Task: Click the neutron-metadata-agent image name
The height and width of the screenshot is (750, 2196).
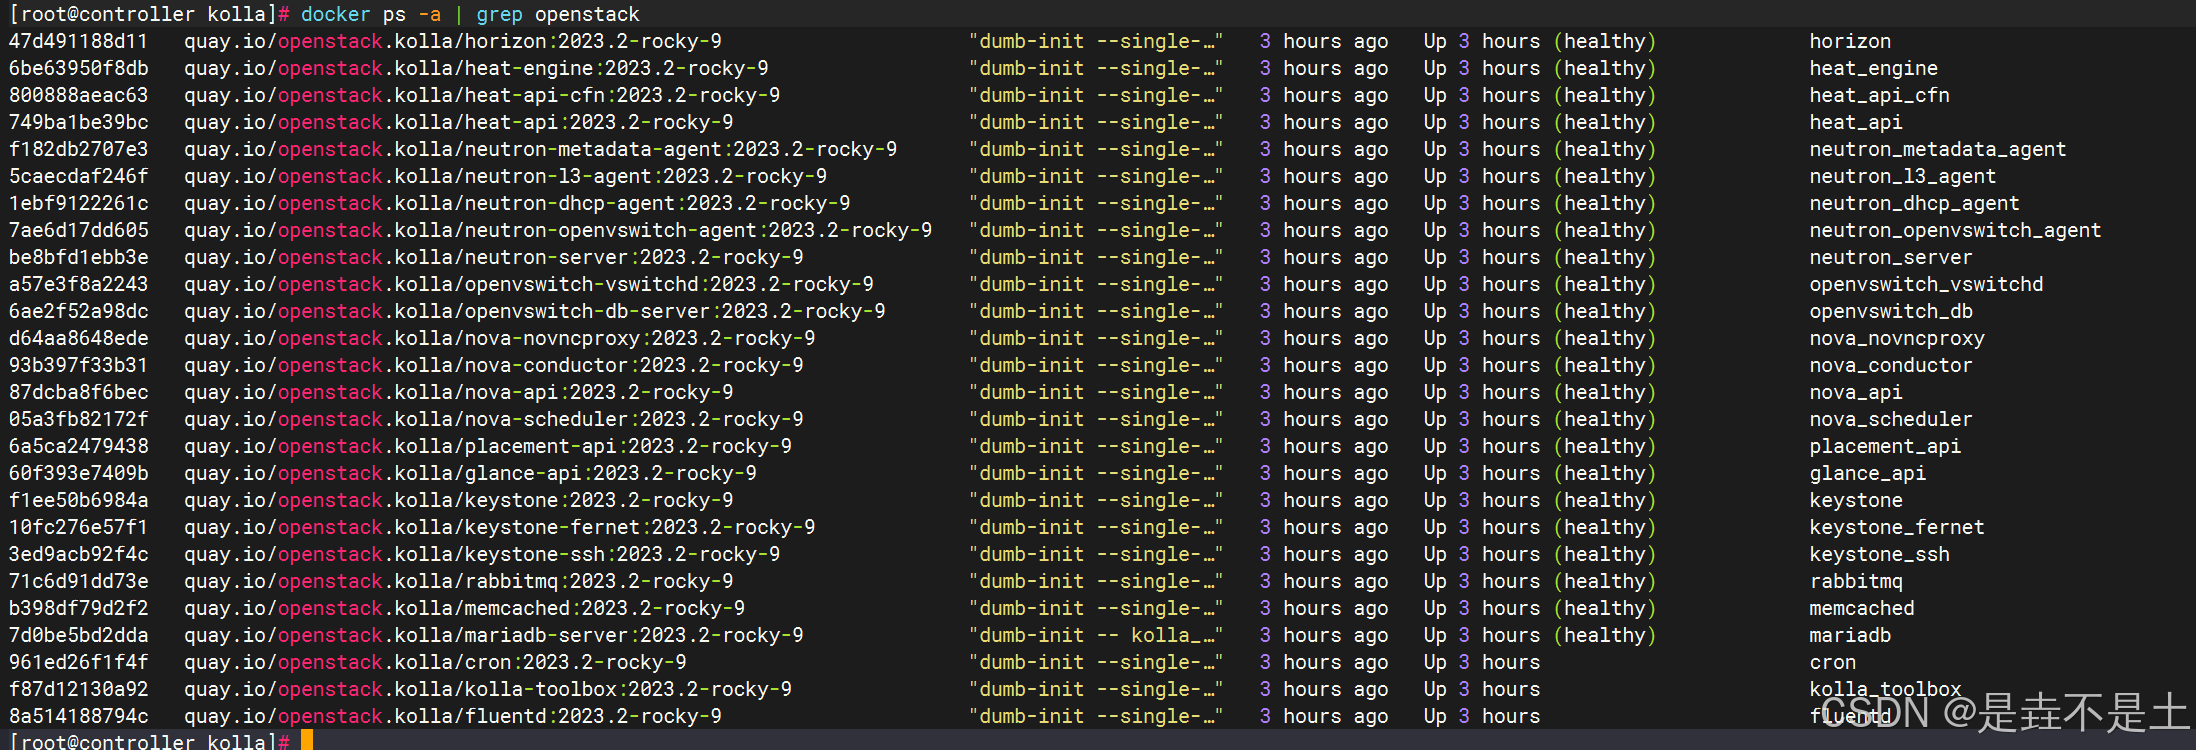Action: pyautogui.click(x=681, y=149)
